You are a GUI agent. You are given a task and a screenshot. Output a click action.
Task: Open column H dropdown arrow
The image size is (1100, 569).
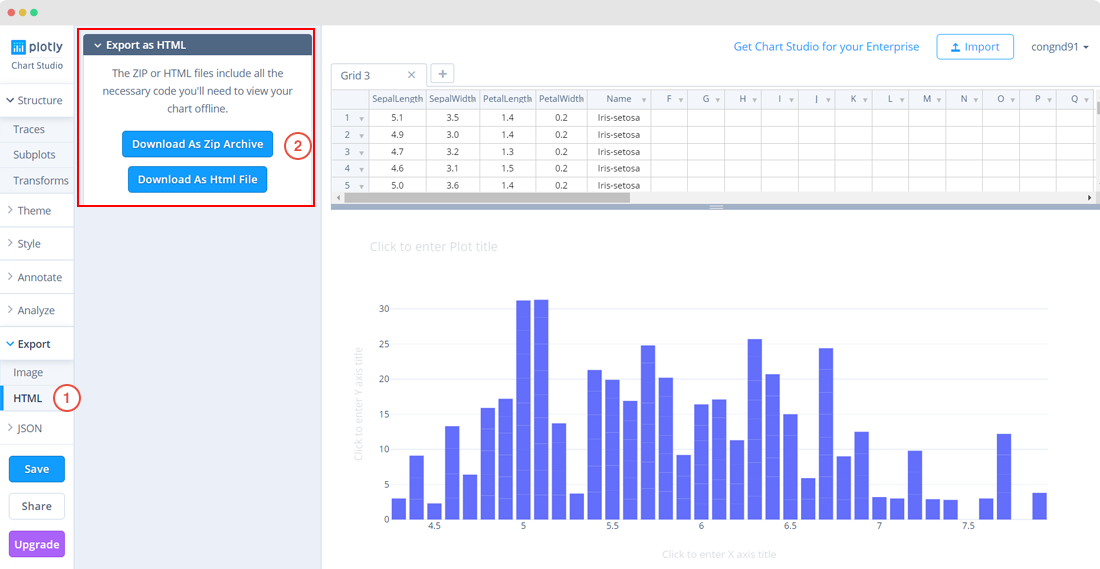click(x=755, y=100)
